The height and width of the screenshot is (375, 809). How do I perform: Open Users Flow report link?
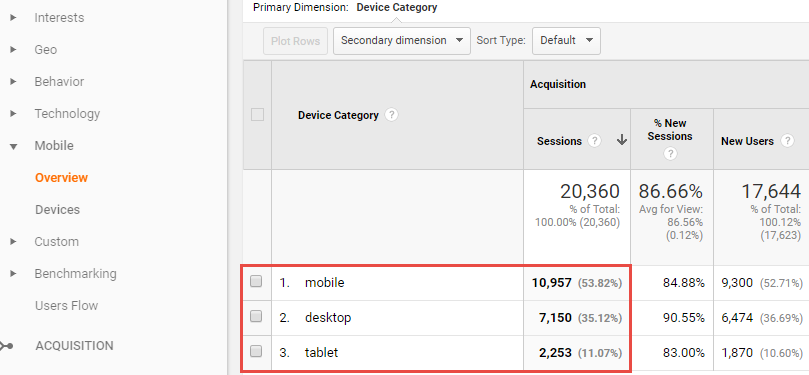coord(66,306)
